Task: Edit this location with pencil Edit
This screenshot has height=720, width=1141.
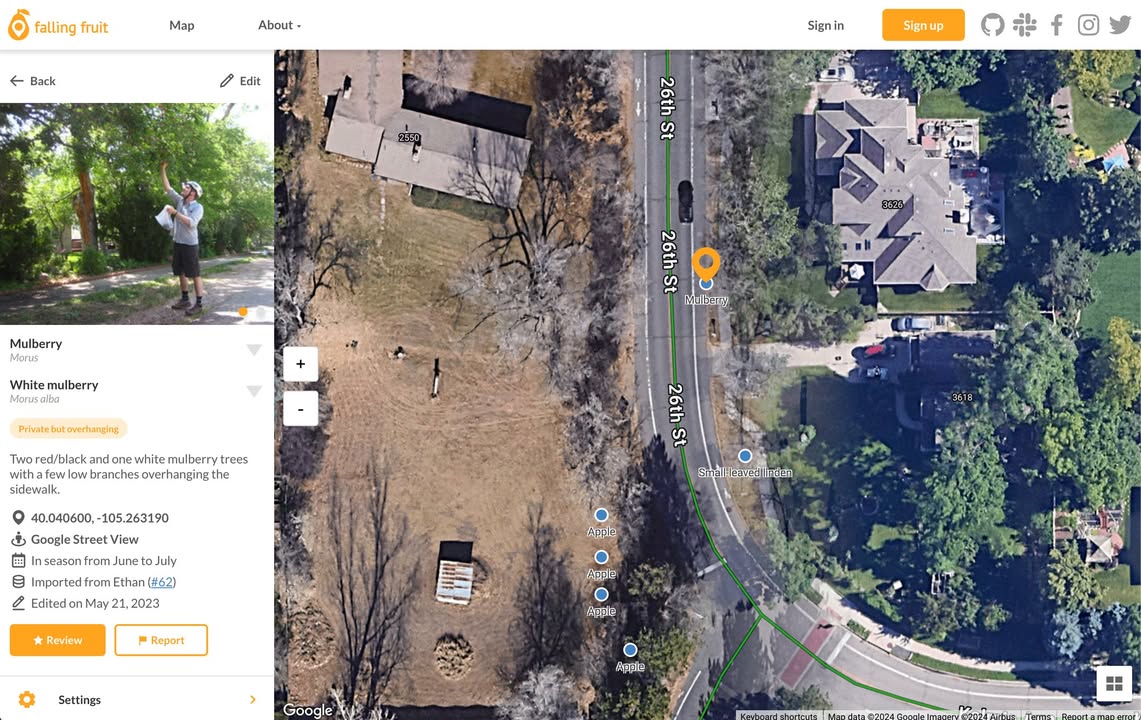Action: click(240, 81)
